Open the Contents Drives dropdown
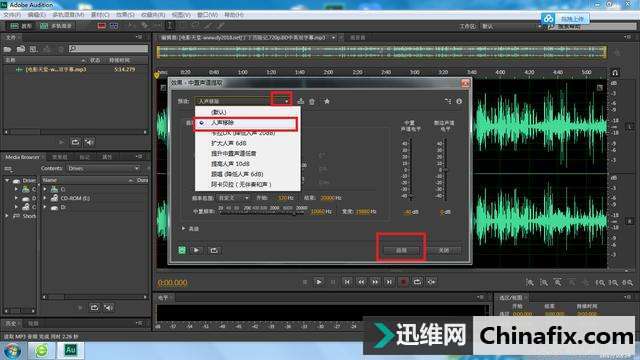The image size is (640, 360). 103,168
